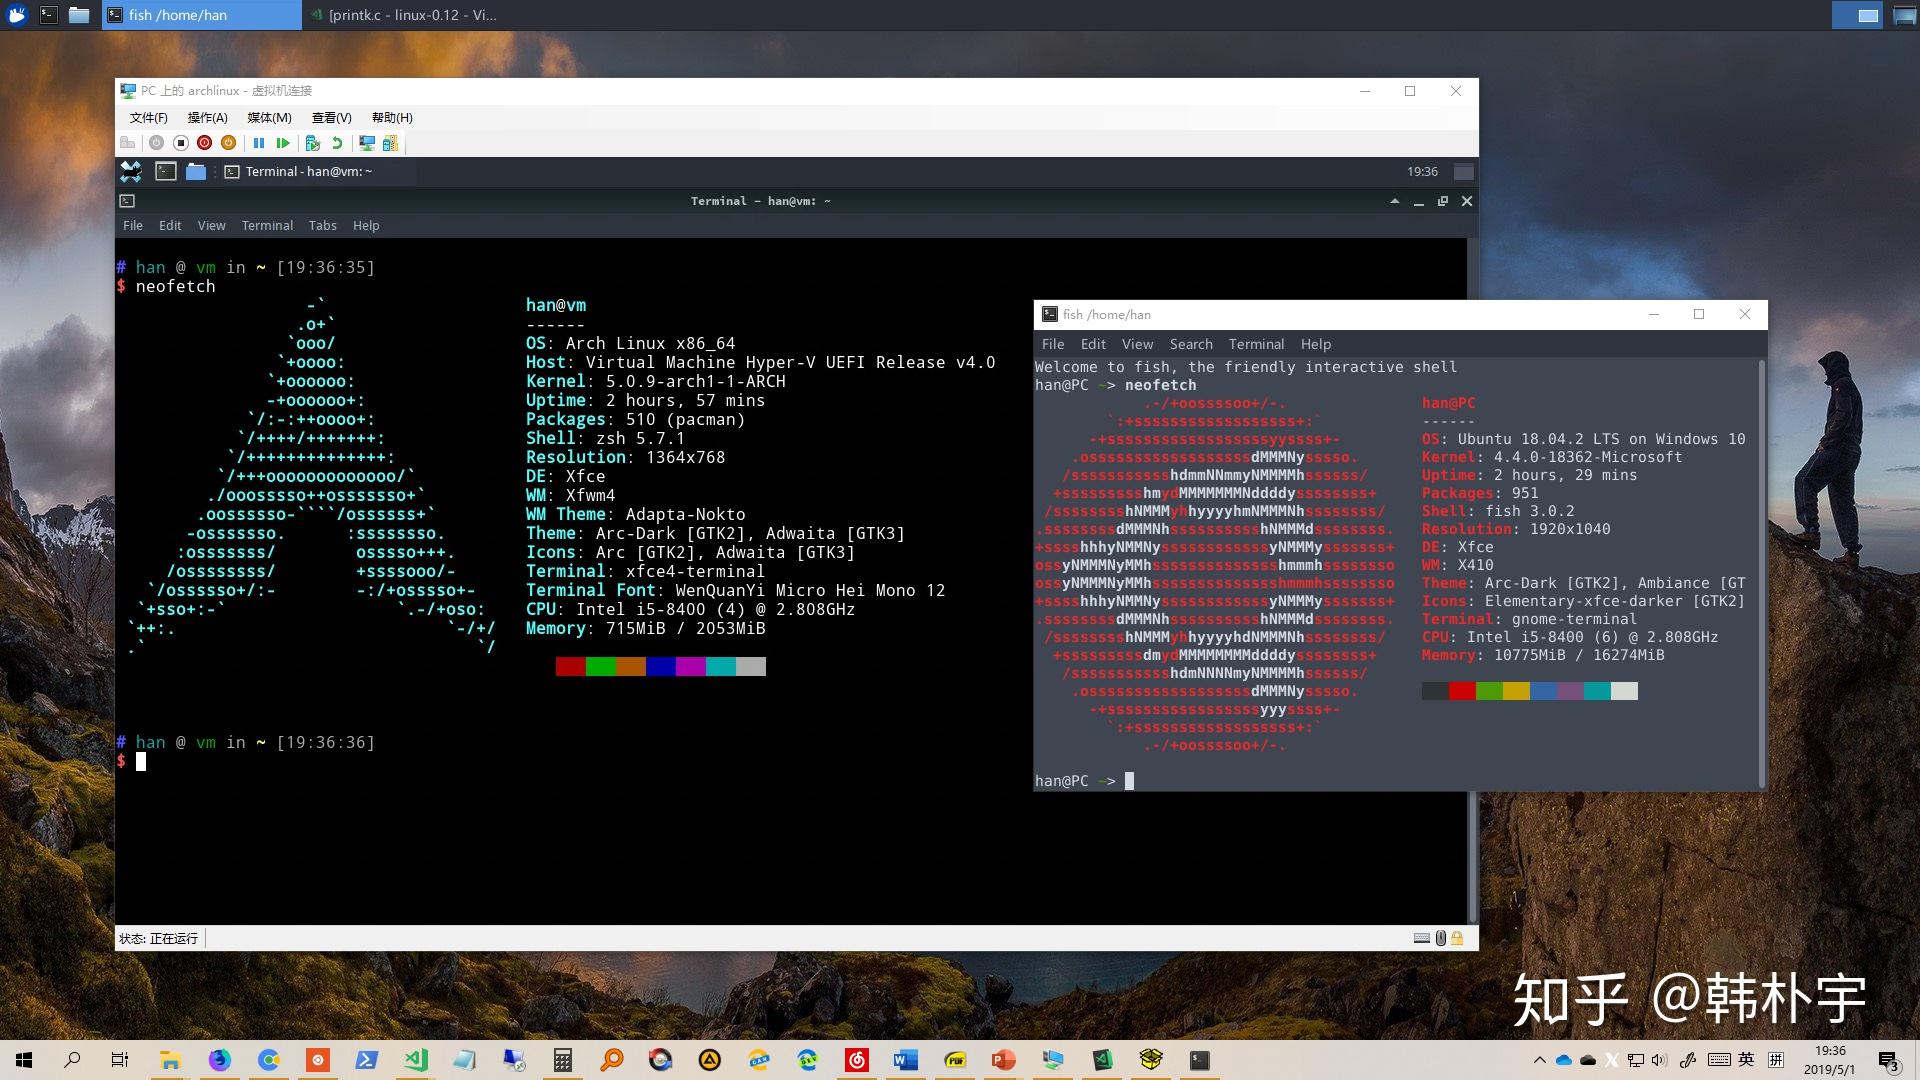
Task: Open the 查看(V) menu in VM connection window
Action: click(x=331, y=117)
